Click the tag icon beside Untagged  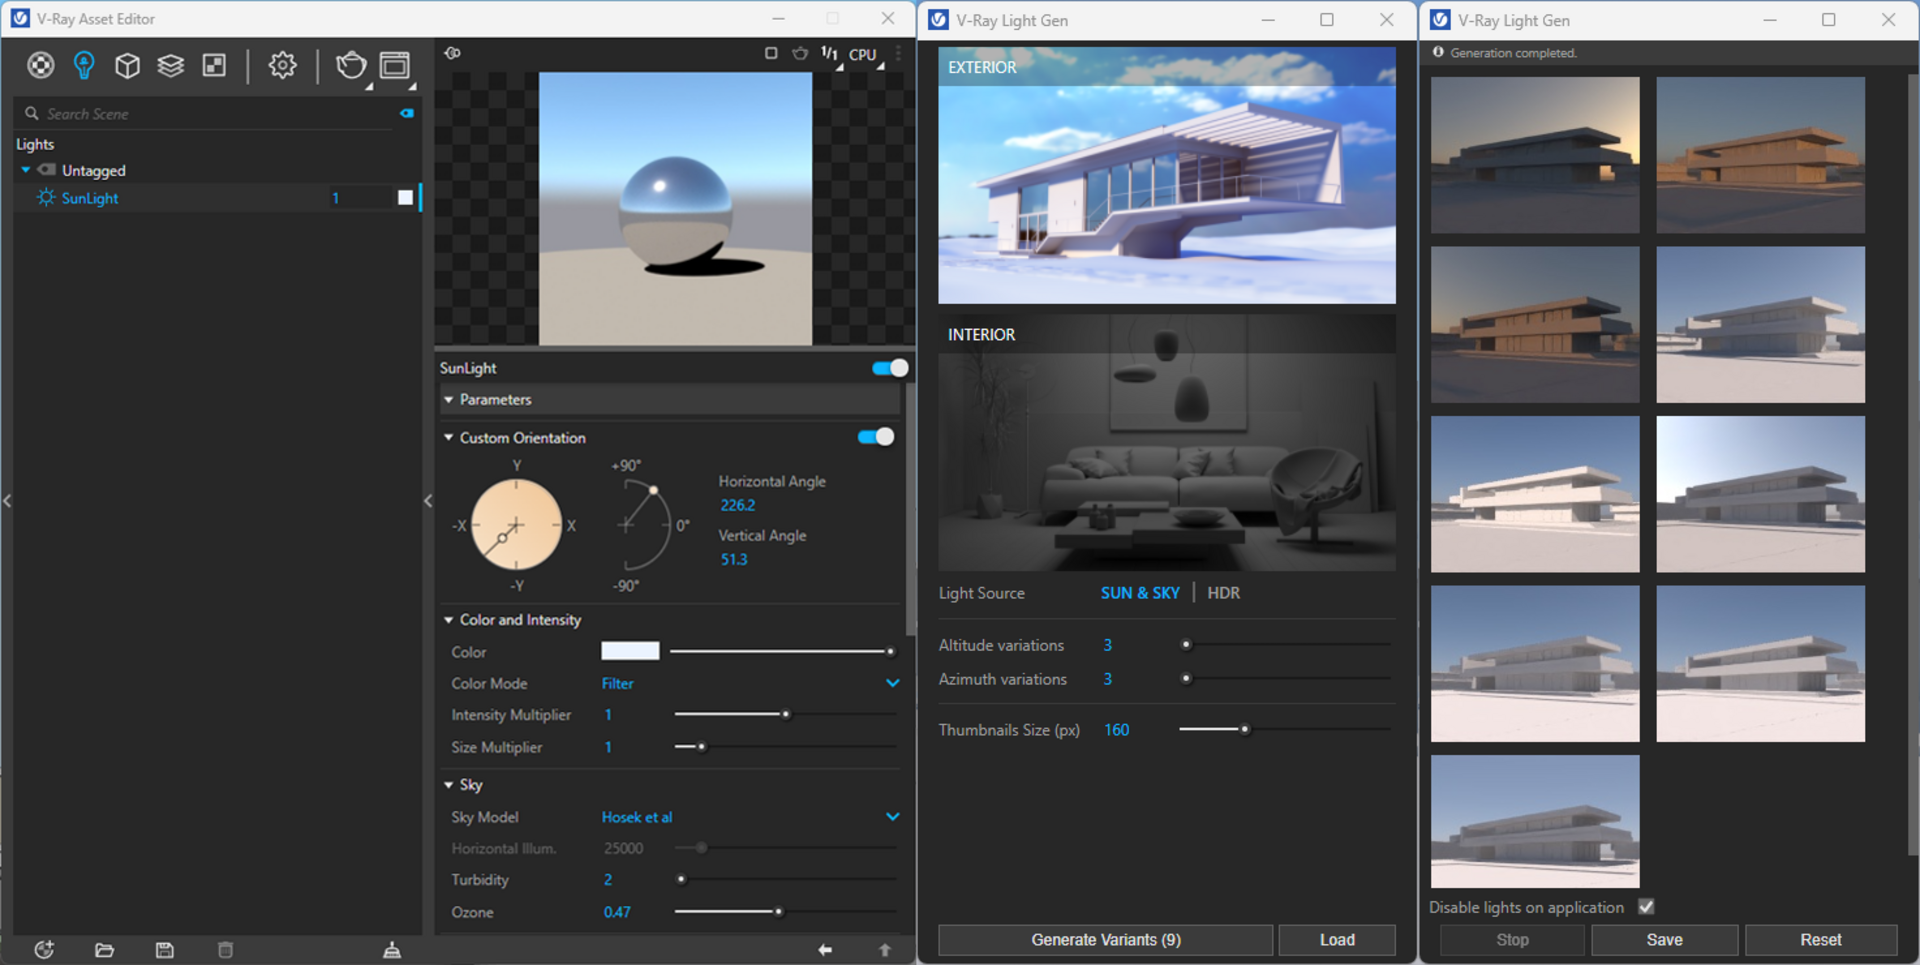tap(46, 170)
